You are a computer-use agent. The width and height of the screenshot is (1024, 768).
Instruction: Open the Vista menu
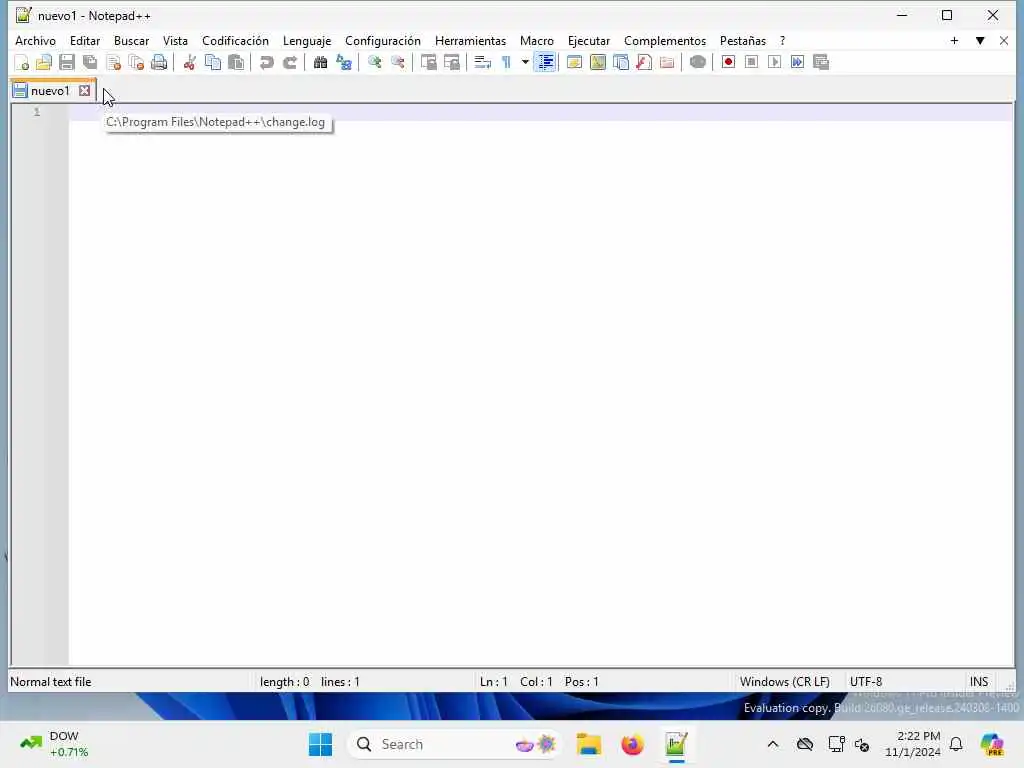[x=175, y=40]
